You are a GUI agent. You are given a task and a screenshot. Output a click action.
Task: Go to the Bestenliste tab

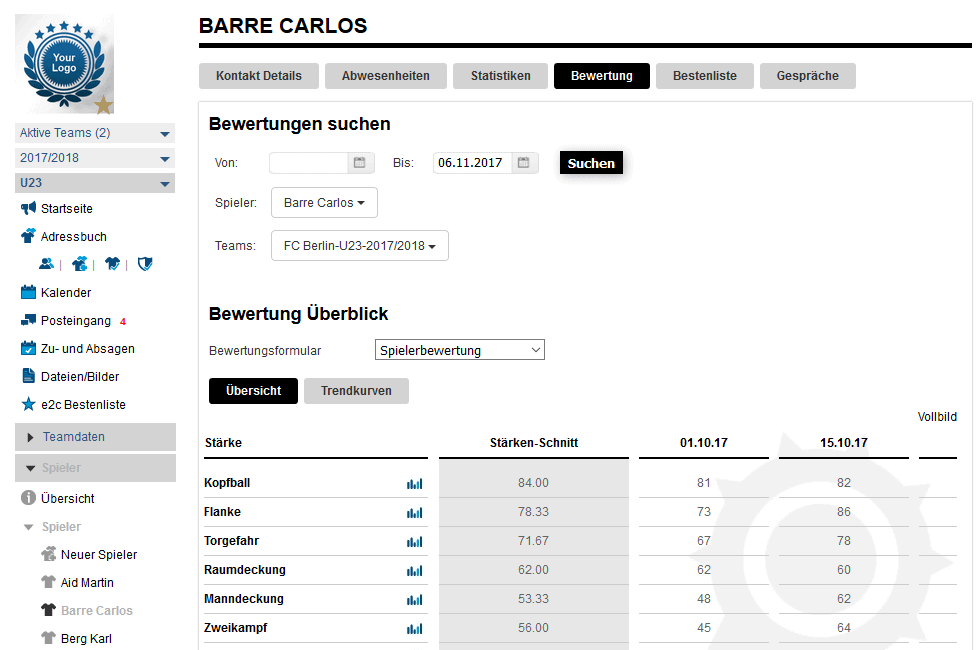(x=705, y=76)
